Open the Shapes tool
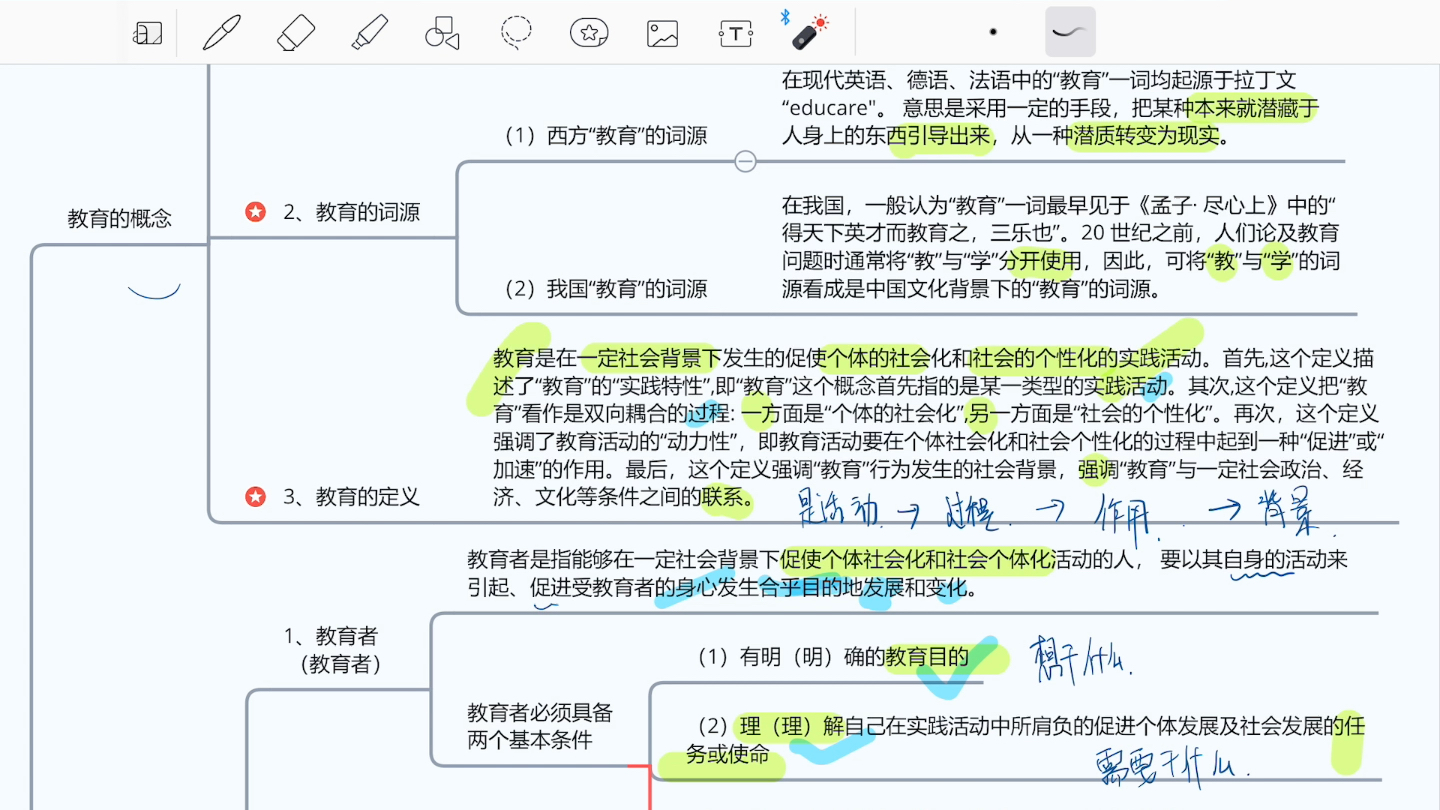The width and height of the screenshot is (1440, 810). pos(442,33)
